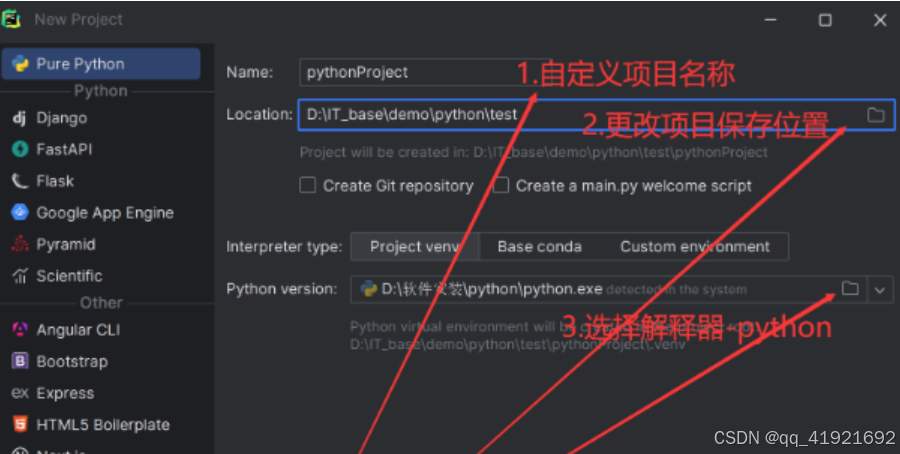
Task: Click the python.exe interpreter icon
Action: point(368,289)
